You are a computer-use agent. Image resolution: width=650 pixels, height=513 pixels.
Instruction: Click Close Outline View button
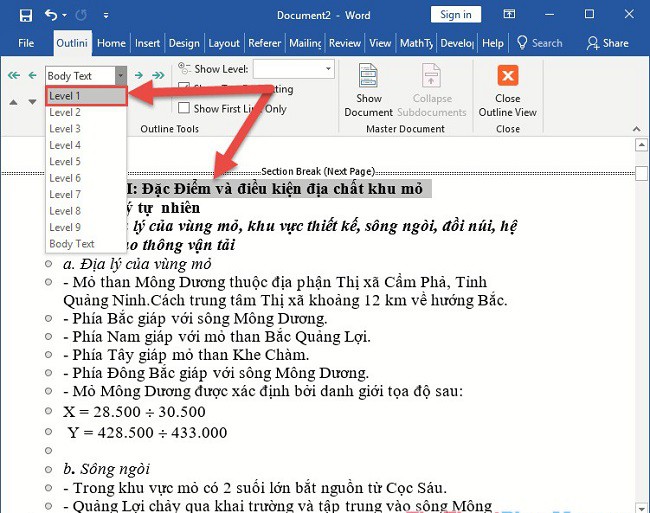pos(507,91)
